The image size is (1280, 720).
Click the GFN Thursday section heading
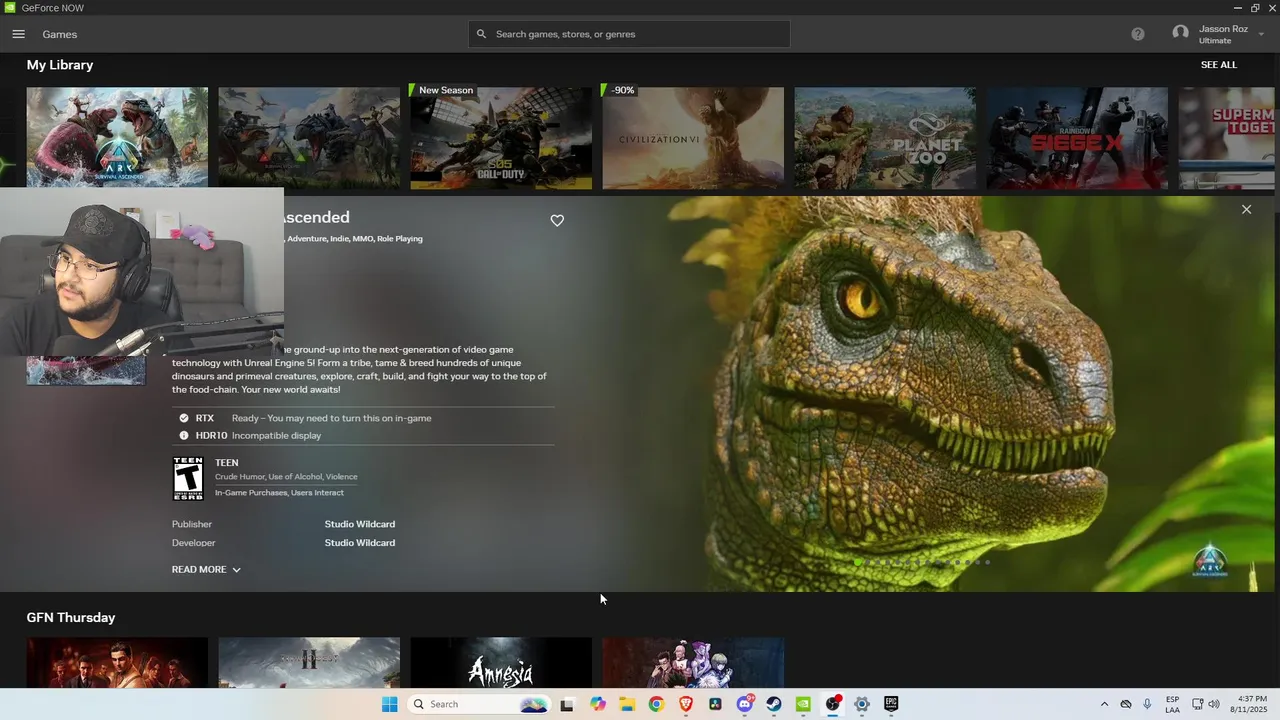(71, 618)
